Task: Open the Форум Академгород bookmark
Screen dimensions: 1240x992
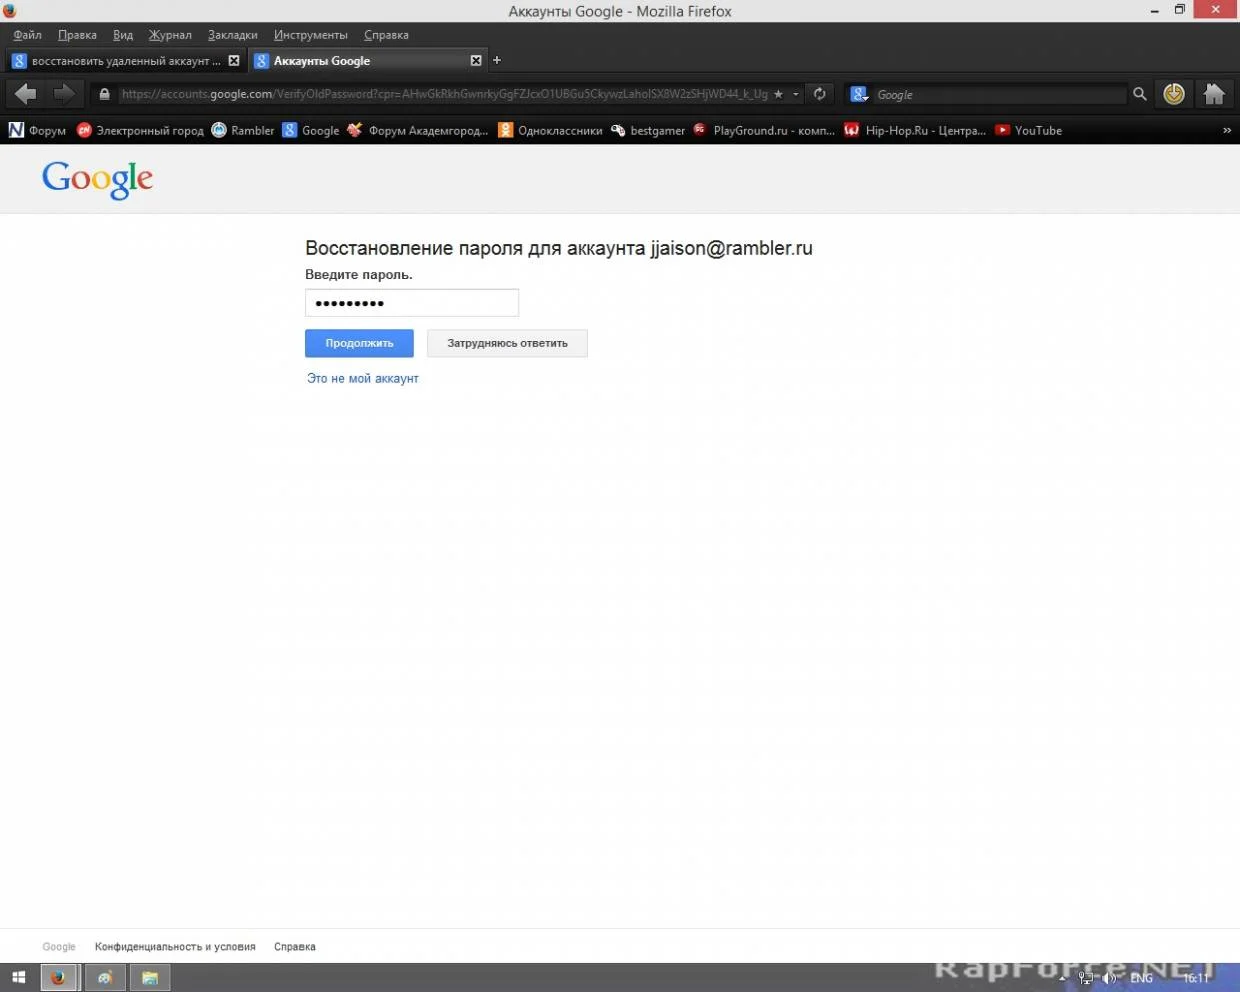Action: 418,130
